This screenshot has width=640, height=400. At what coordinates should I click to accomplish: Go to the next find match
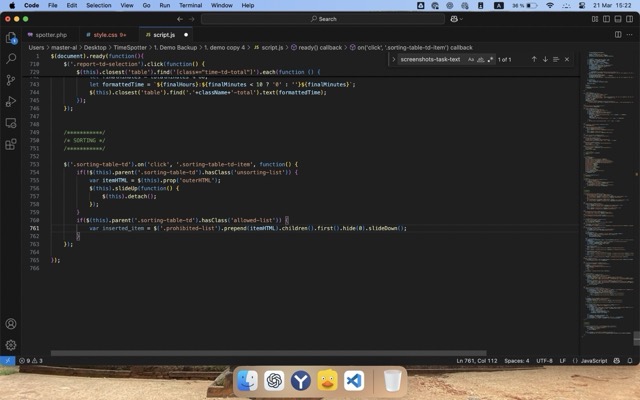545,60
